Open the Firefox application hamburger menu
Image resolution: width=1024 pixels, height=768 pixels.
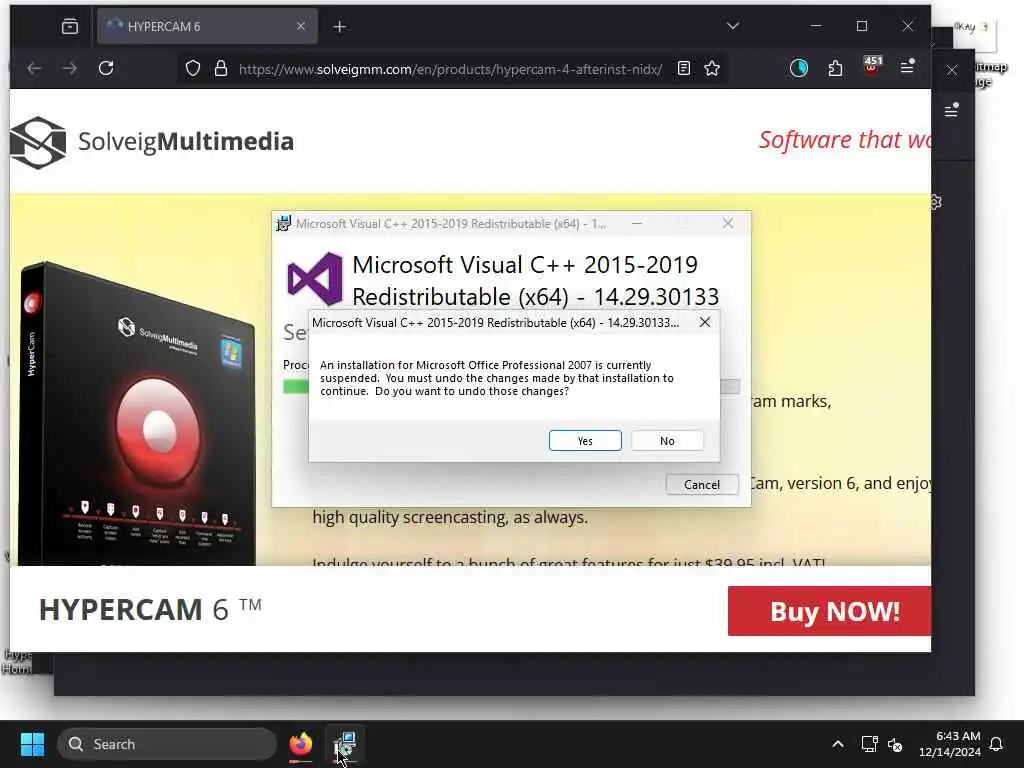pos(907,67)
